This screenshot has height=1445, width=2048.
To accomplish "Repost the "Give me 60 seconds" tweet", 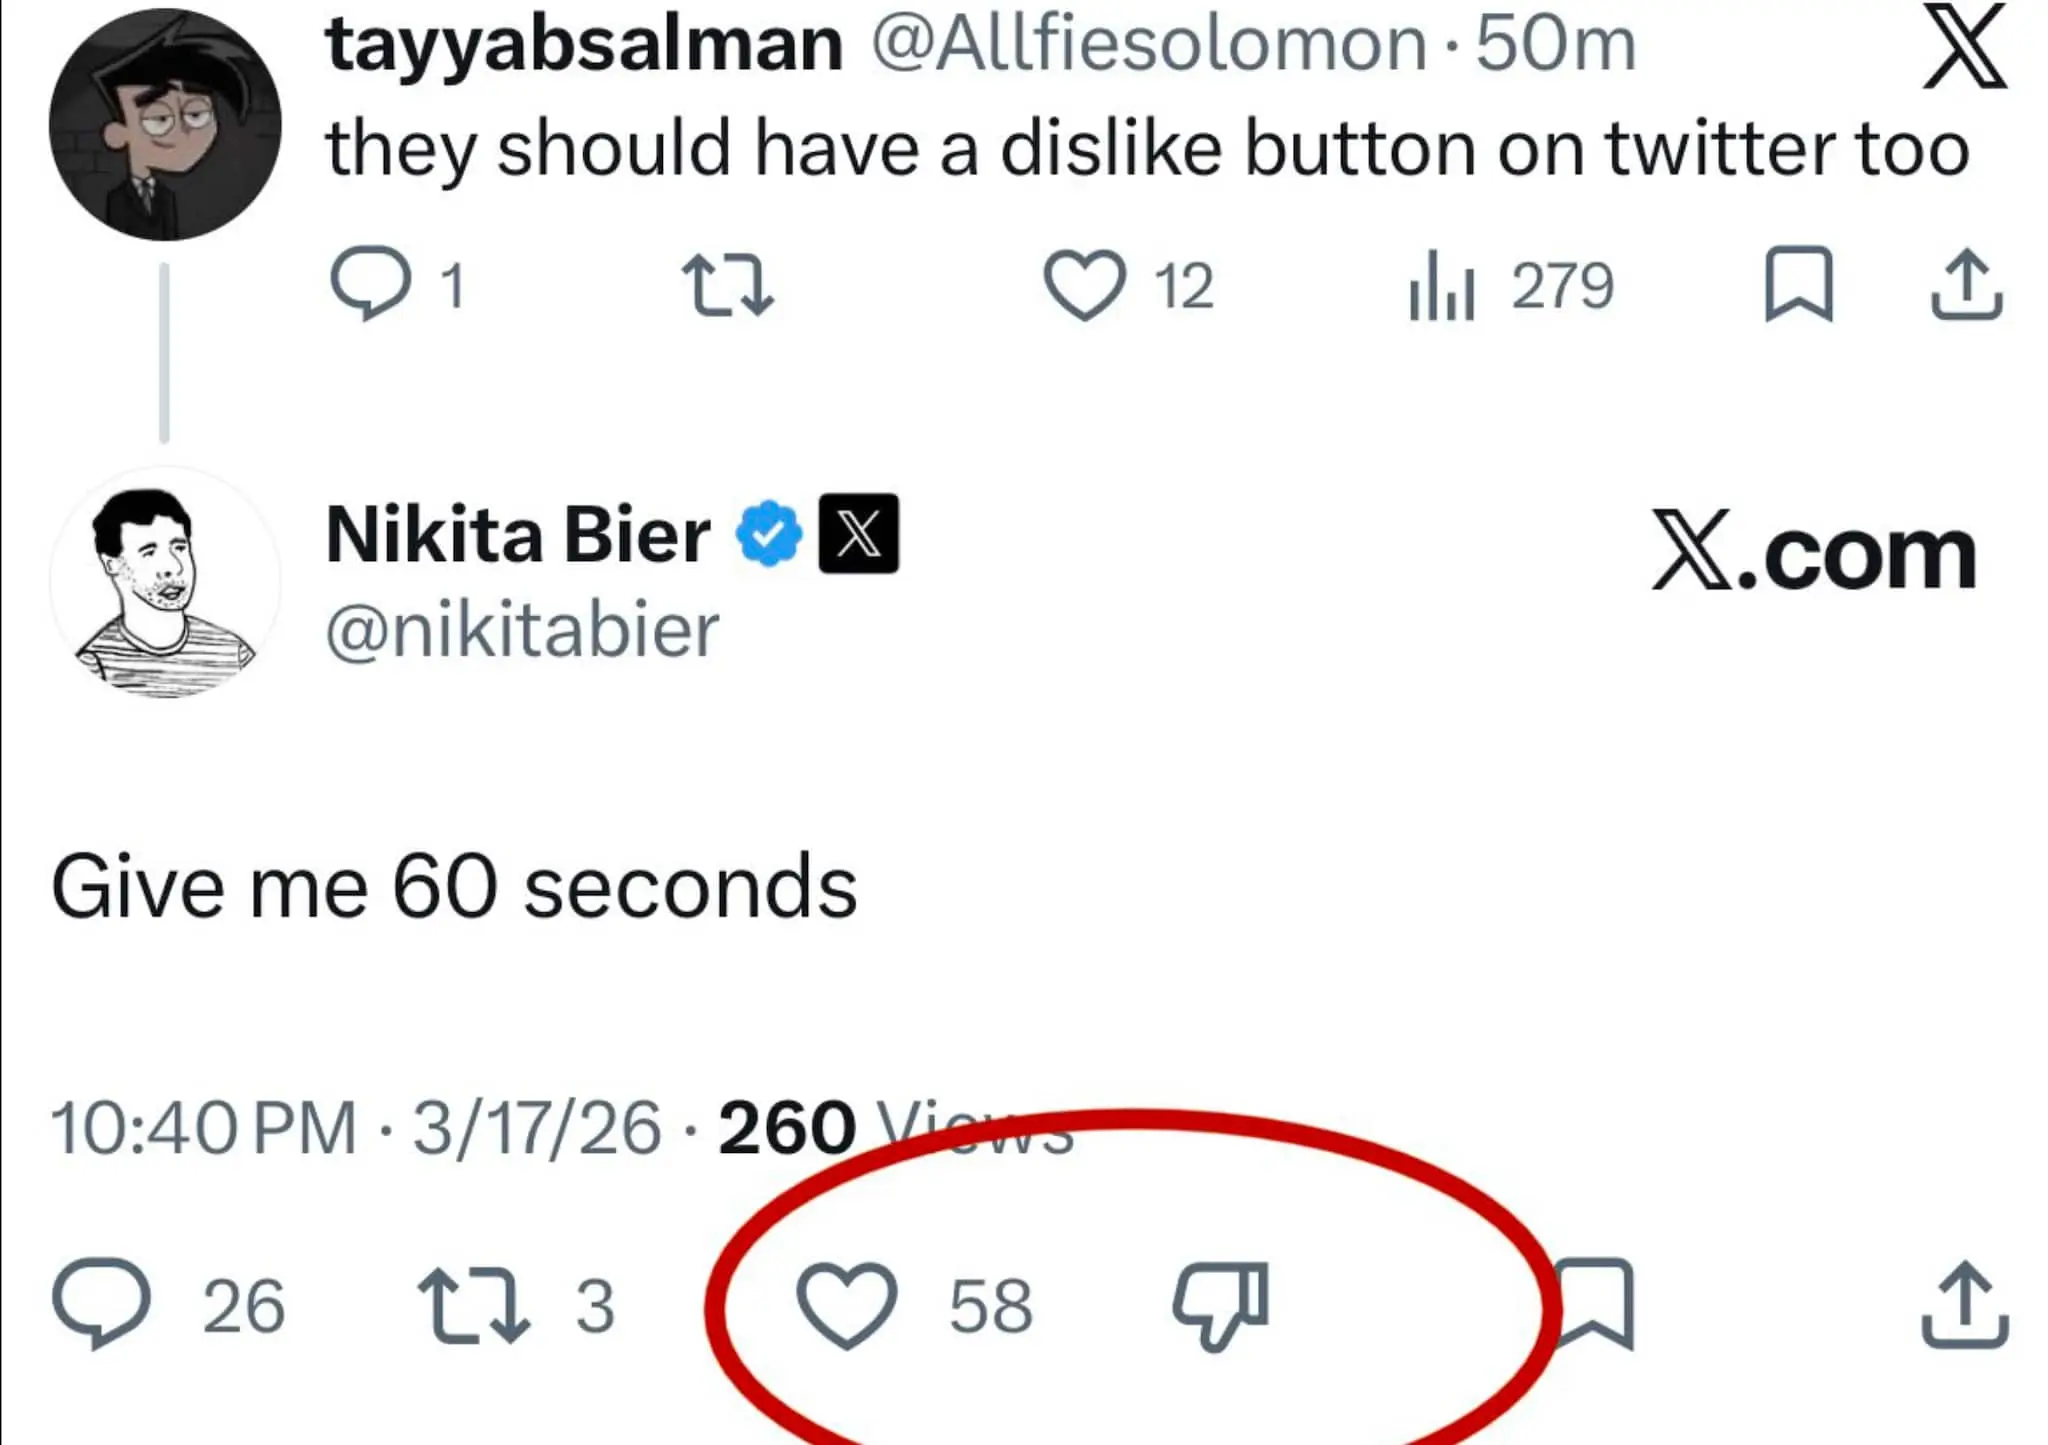I will tap(473, 1304).
